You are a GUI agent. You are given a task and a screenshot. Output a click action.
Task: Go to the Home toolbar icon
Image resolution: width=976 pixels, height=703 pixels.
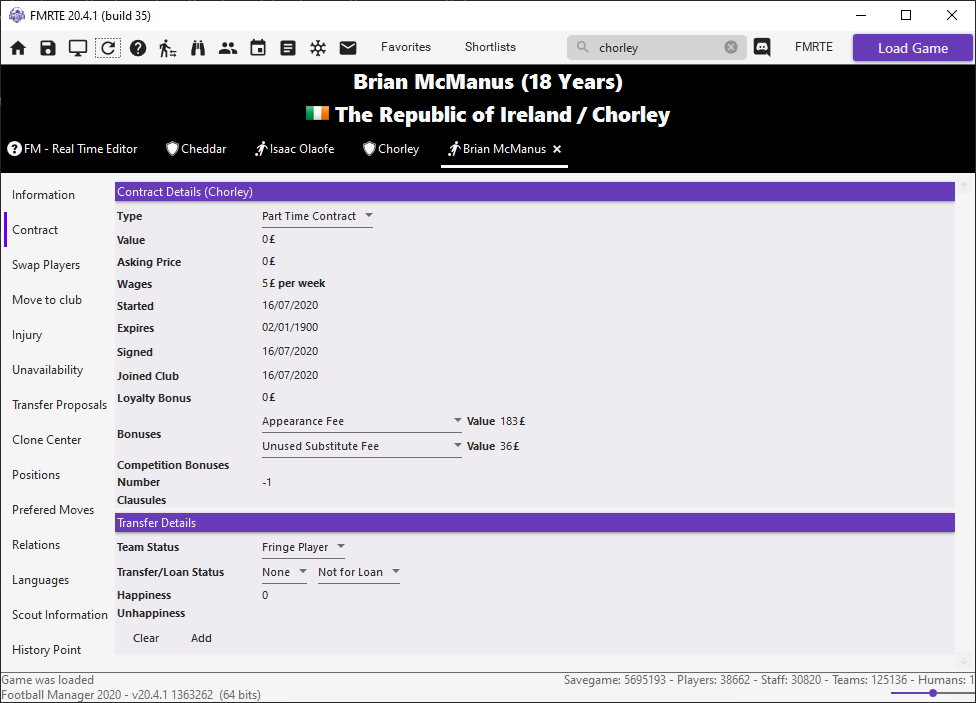[x=18, y=48]
